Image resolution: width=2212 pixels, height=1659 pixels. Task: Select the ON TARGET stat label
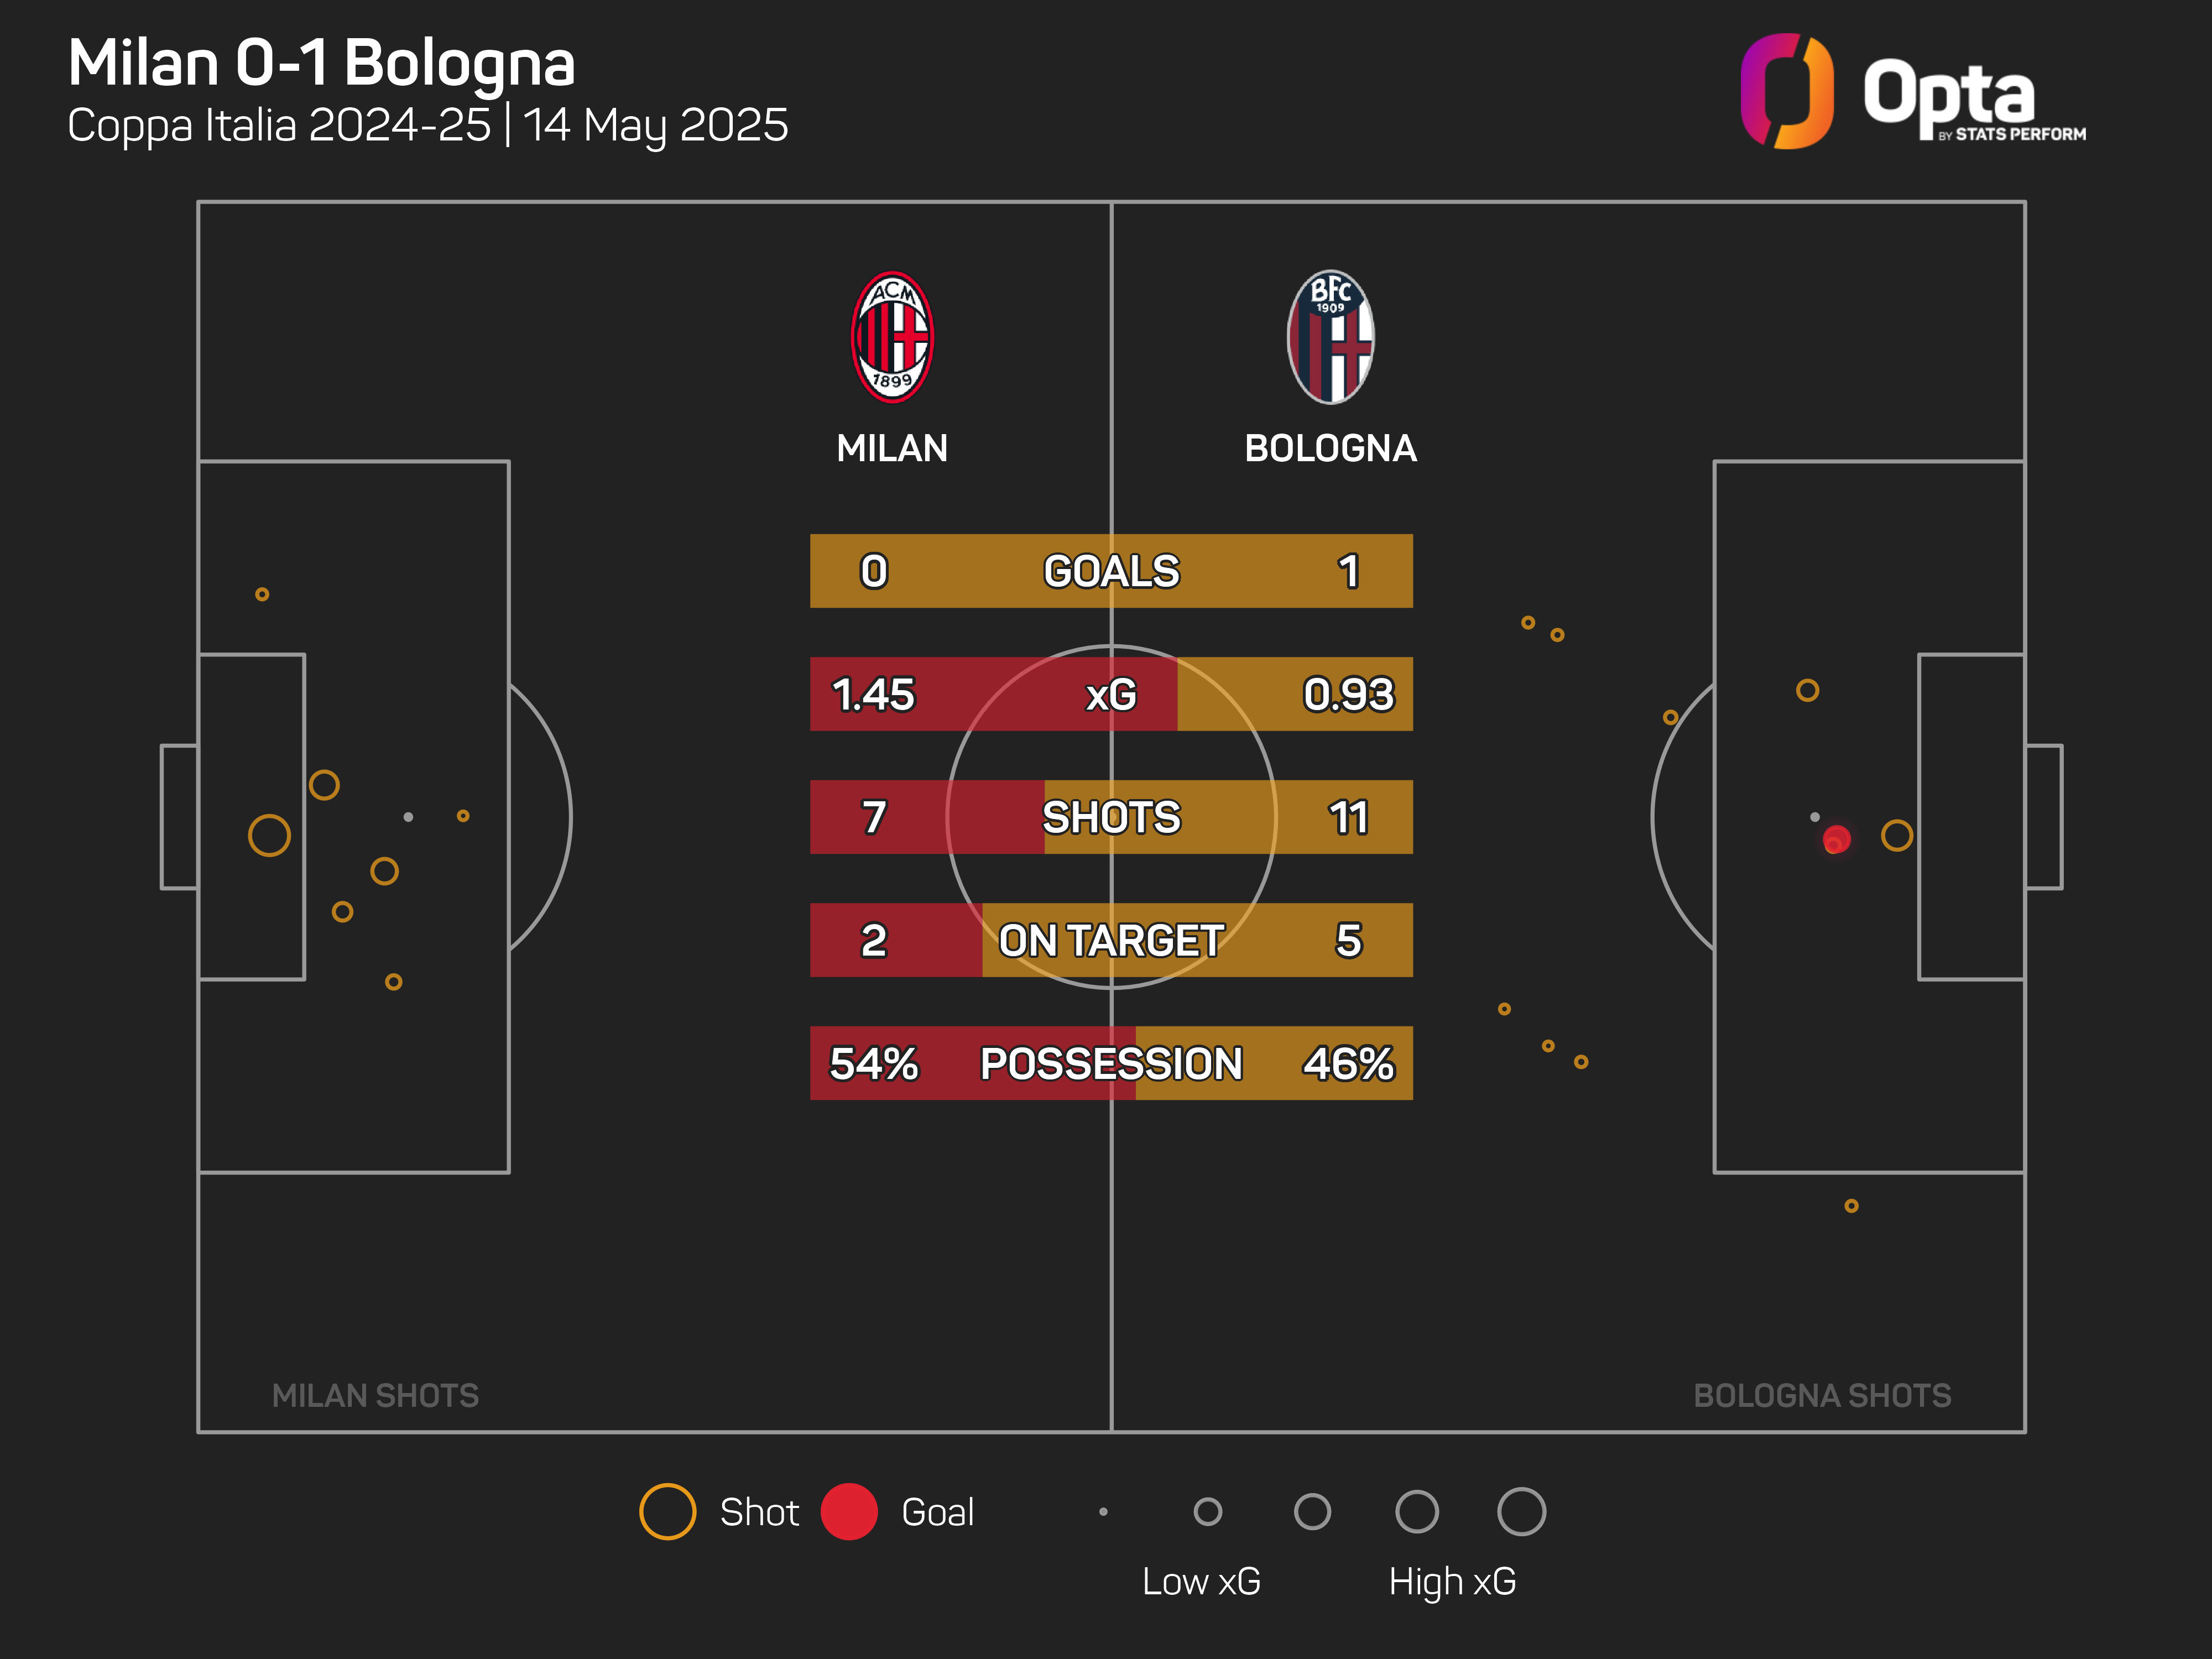(1111, 940)
